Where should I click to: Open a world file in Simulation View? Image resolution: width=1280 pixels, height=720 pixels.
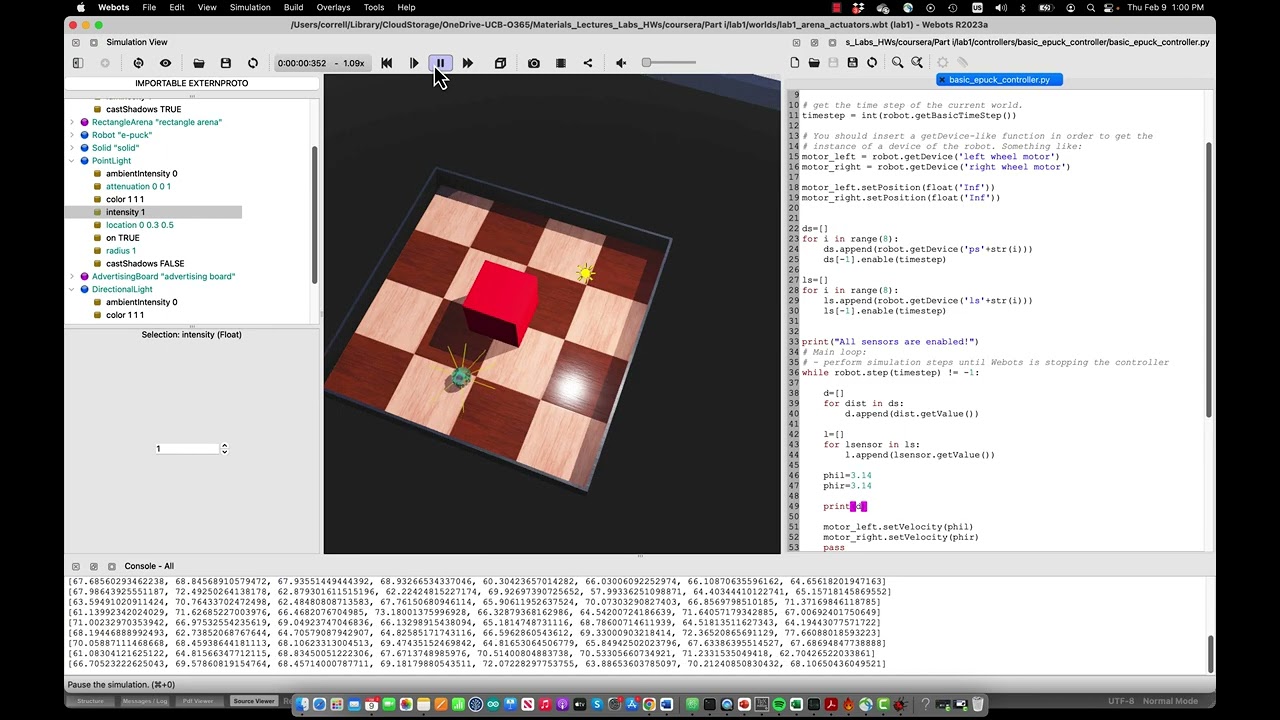(x=199, y=63)
